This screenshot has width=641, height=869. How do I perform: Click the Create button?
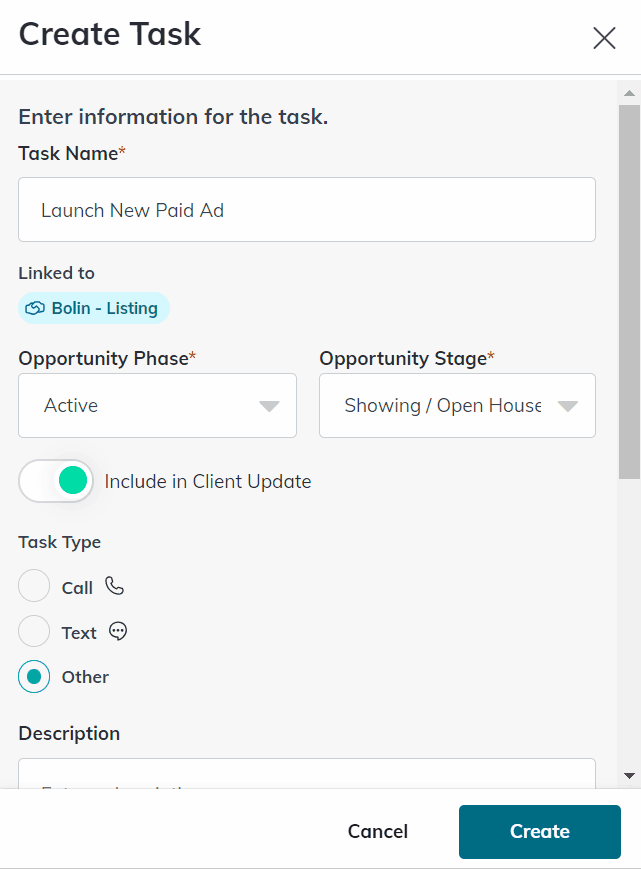pyautogui.click(x=539, y=831)
